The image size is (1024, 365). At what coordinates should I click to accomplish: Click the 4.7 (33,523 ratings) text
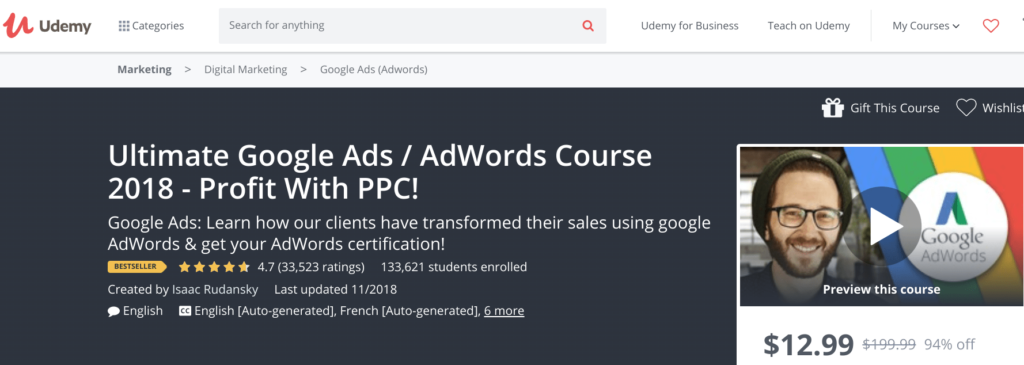click(311, 267)
